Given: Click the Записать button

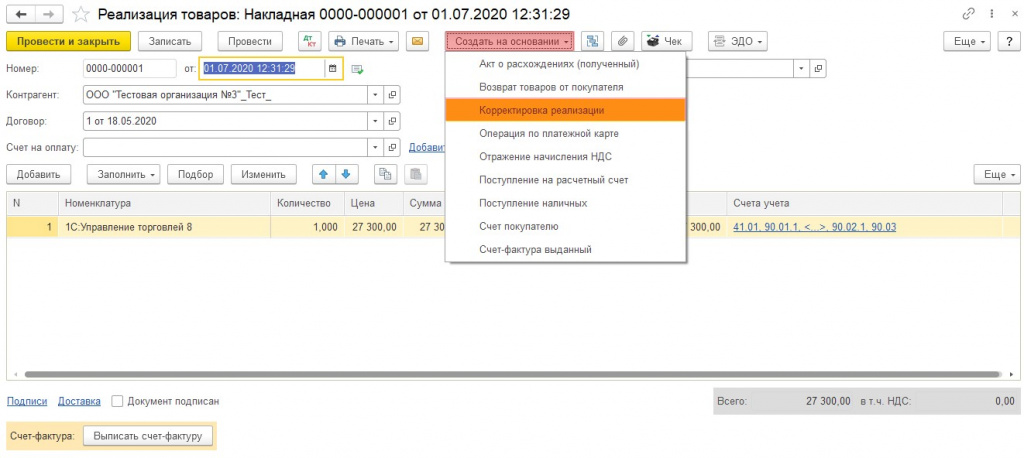Looking at the screenshot, I should point(170,41).
